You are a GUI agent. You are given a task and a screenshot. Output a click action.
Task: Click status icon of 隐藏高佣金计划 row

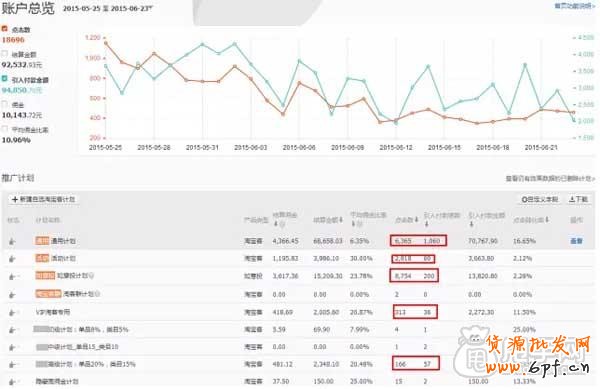point(12,382)
